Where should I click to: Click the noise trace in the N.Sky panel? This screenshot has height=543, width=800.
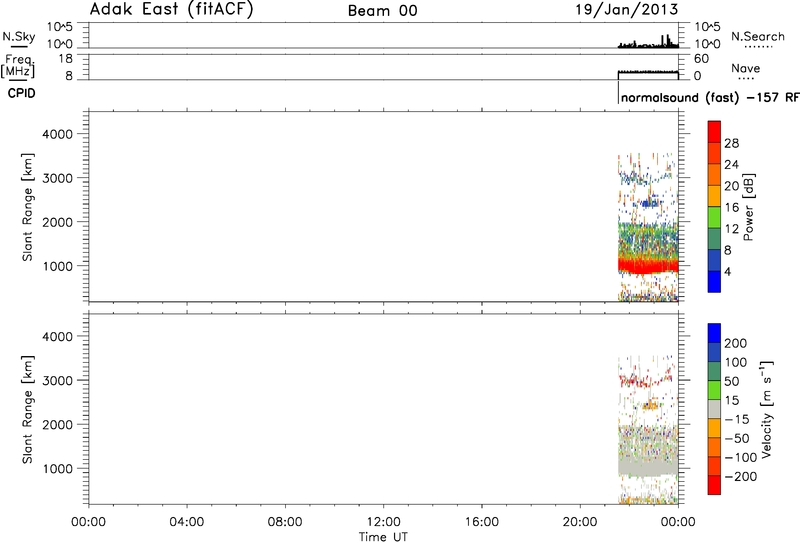pos(648,44)
